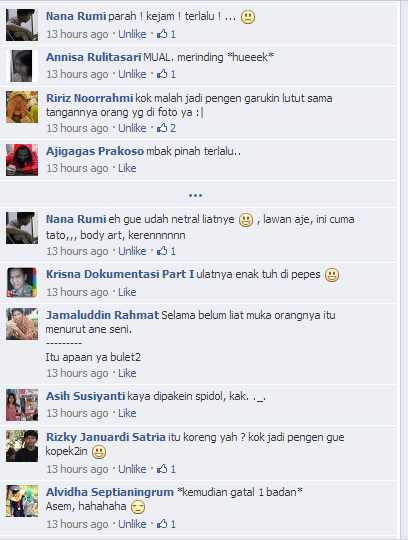
Task: Click thumbs-up icon on Nana Rumi's first comment
Action: (162, 34)
